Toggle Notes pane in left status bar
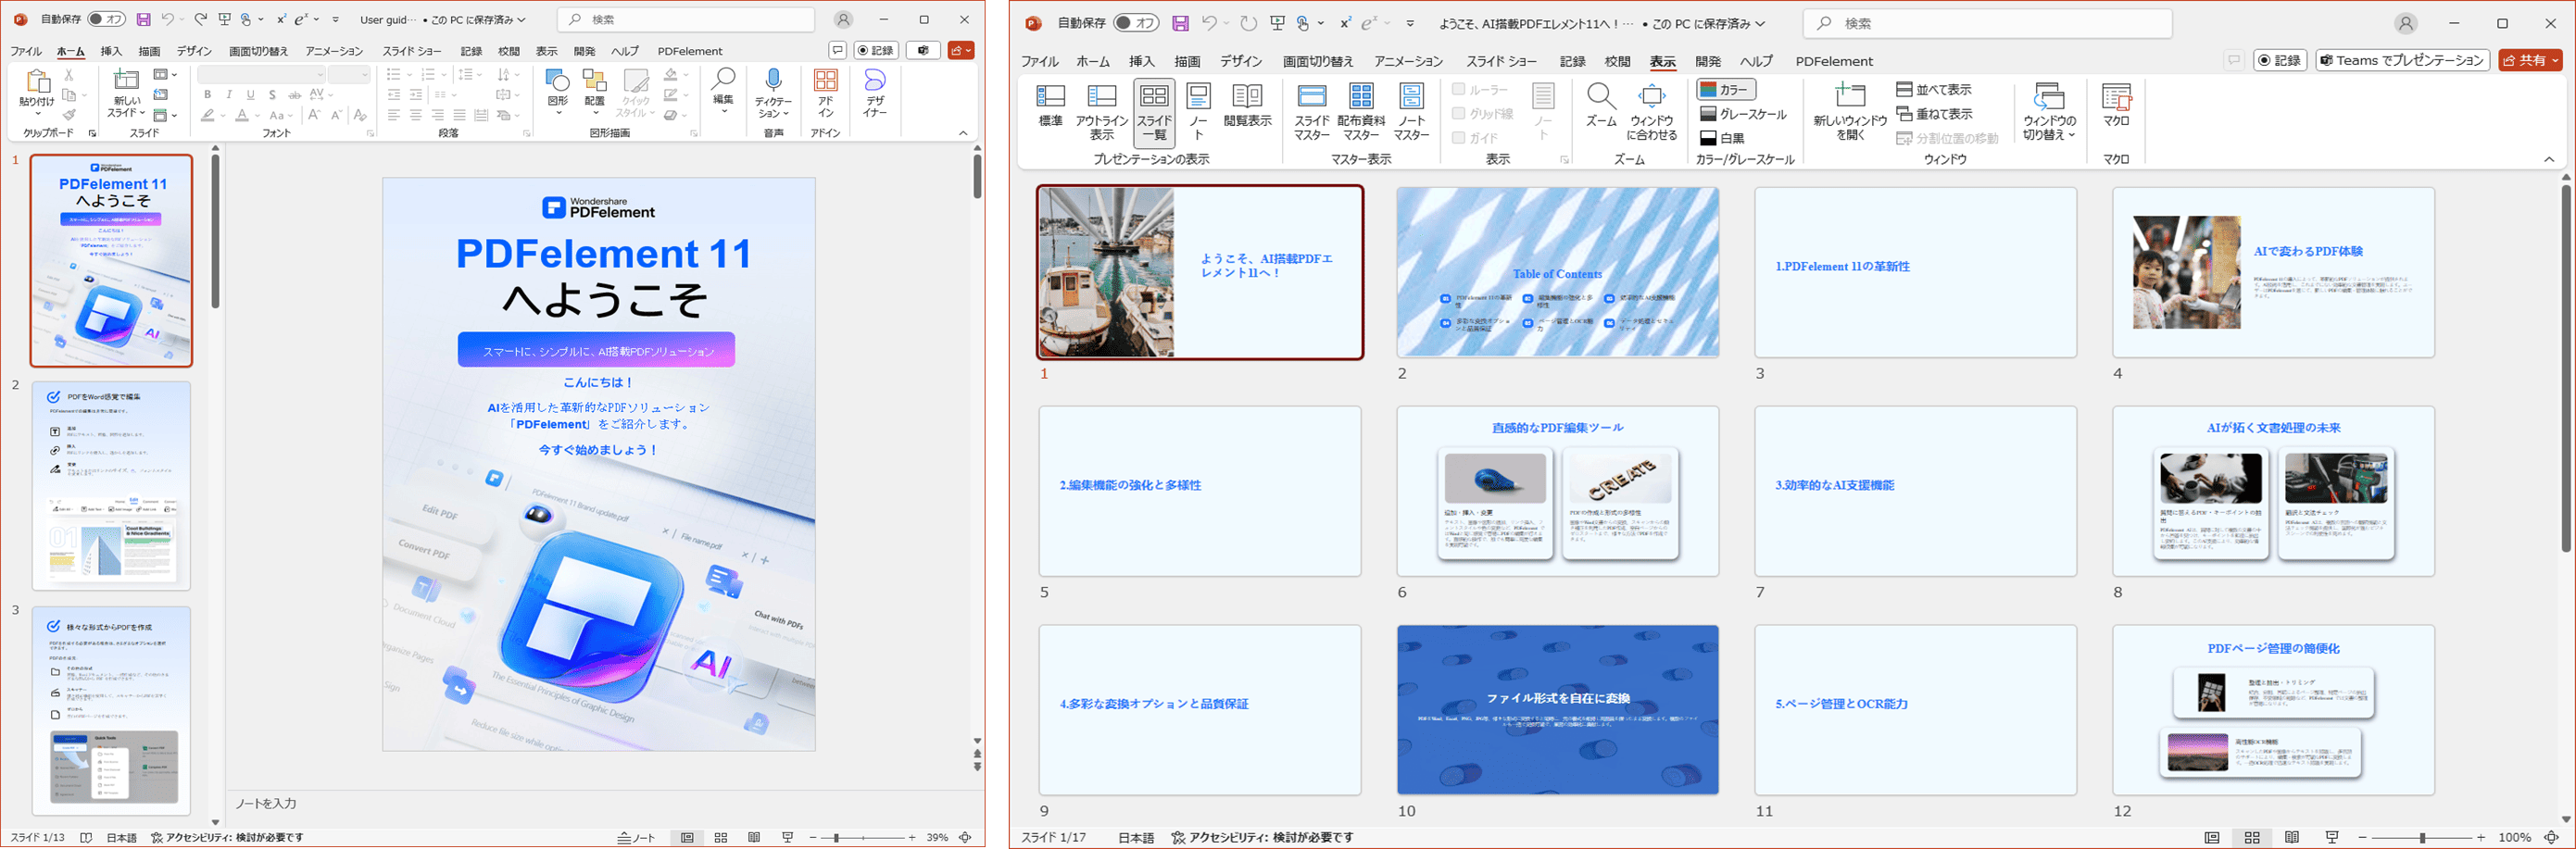Viewport: 2576px width, 849px height. coord(636,838)
